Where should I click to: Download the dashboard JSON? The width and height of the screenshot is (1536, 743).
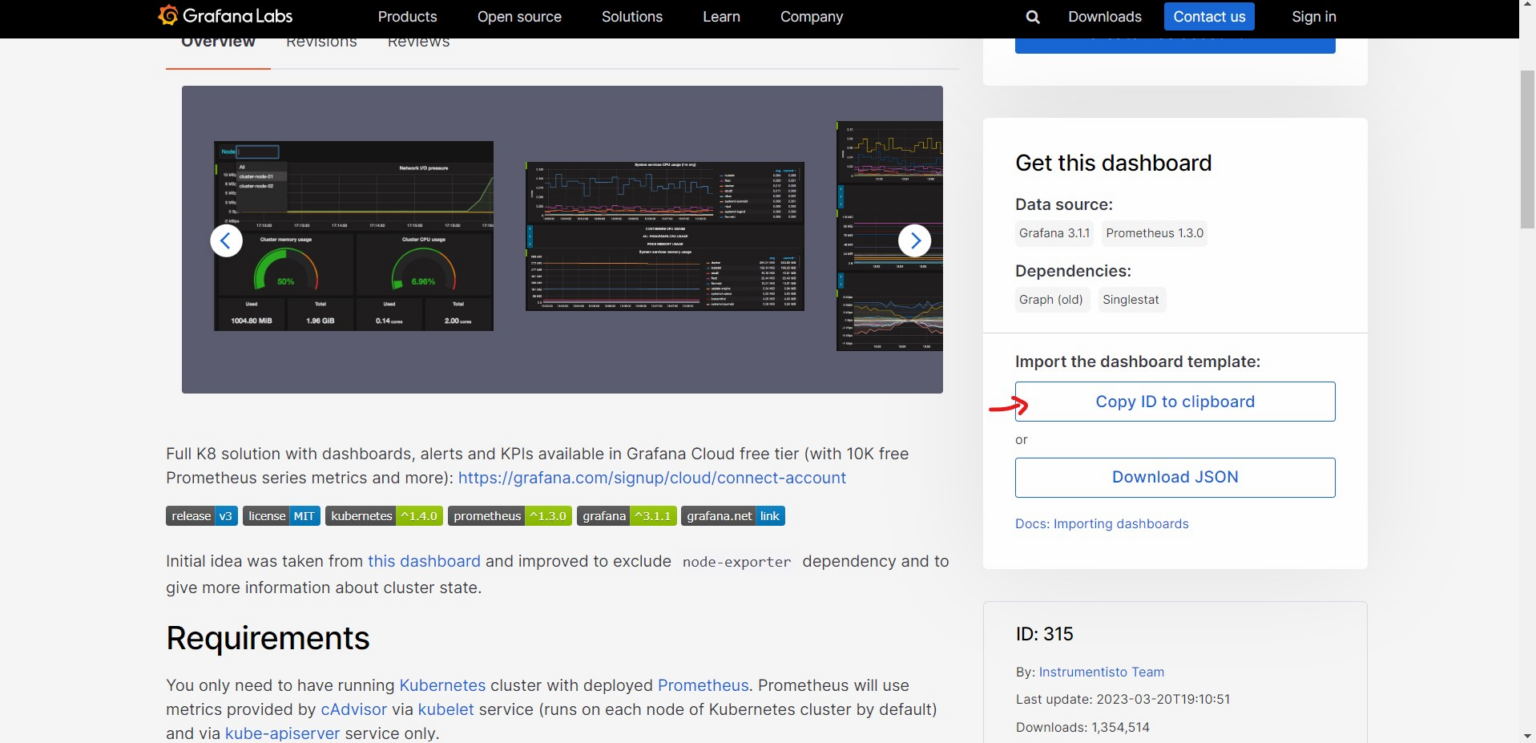pos(1175,477)
